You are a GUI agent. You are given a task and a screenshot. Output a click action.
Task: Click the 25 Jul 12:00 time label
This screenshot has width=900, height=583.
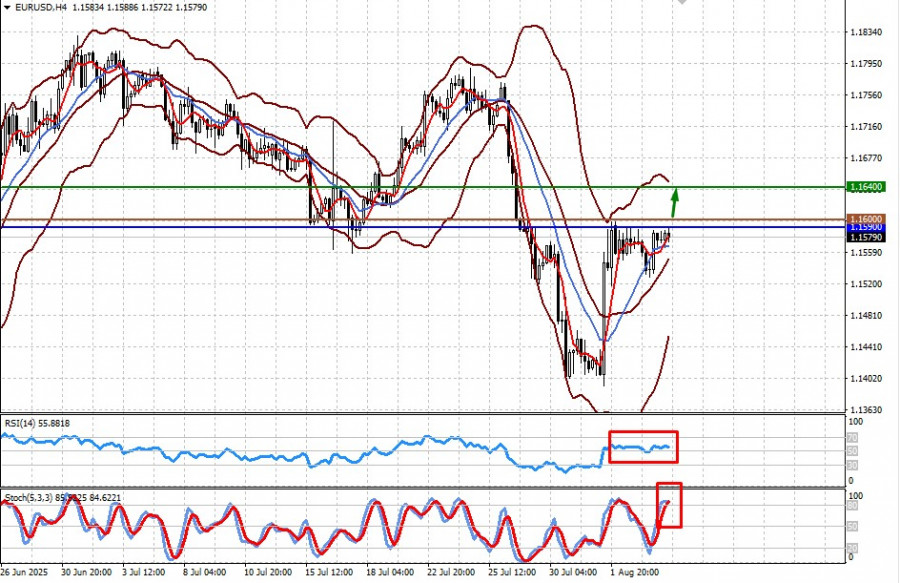[512, 573]
